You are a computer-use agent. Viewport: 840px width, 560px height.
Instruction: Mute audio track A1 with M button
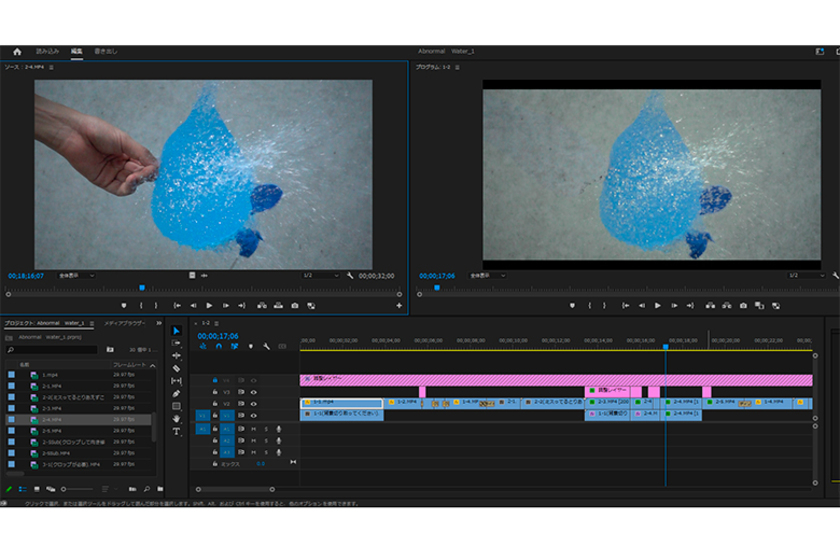coord(253,428)
